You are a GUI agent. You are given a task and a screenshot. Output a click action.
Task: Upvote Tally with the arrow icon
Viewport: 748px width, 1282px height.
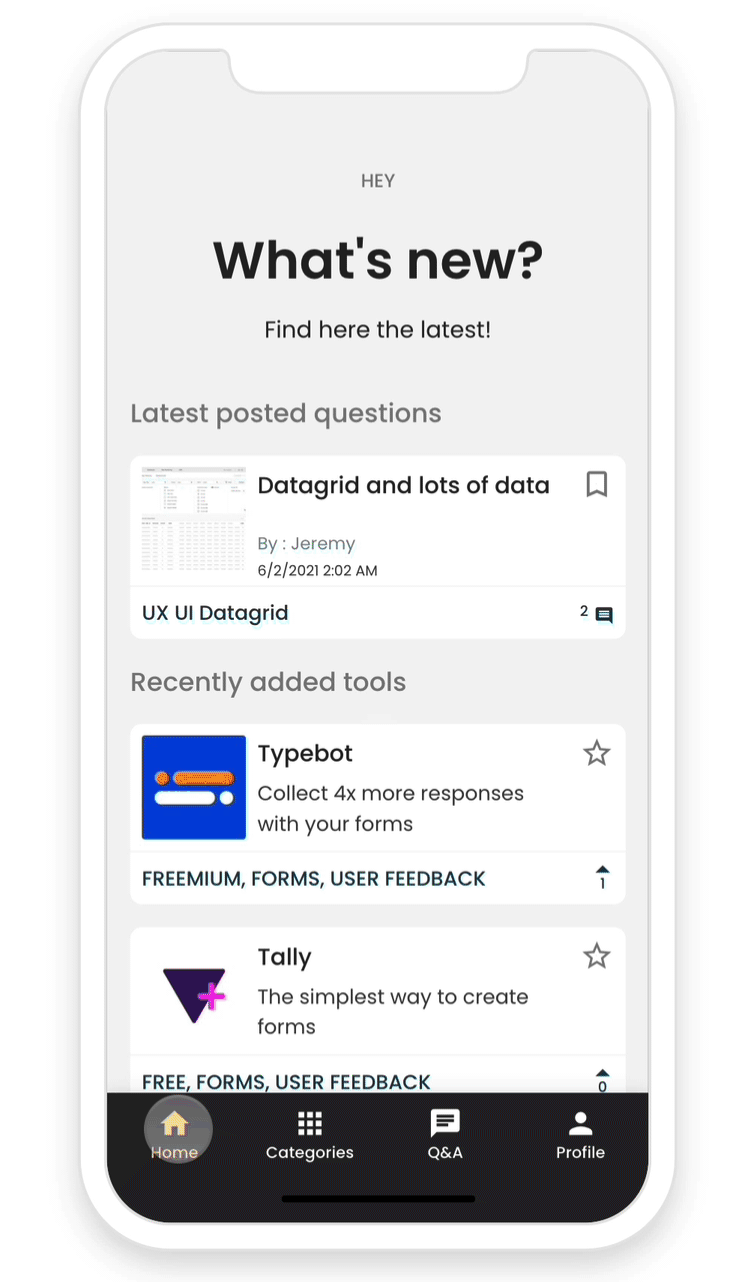coord(602,1073)
